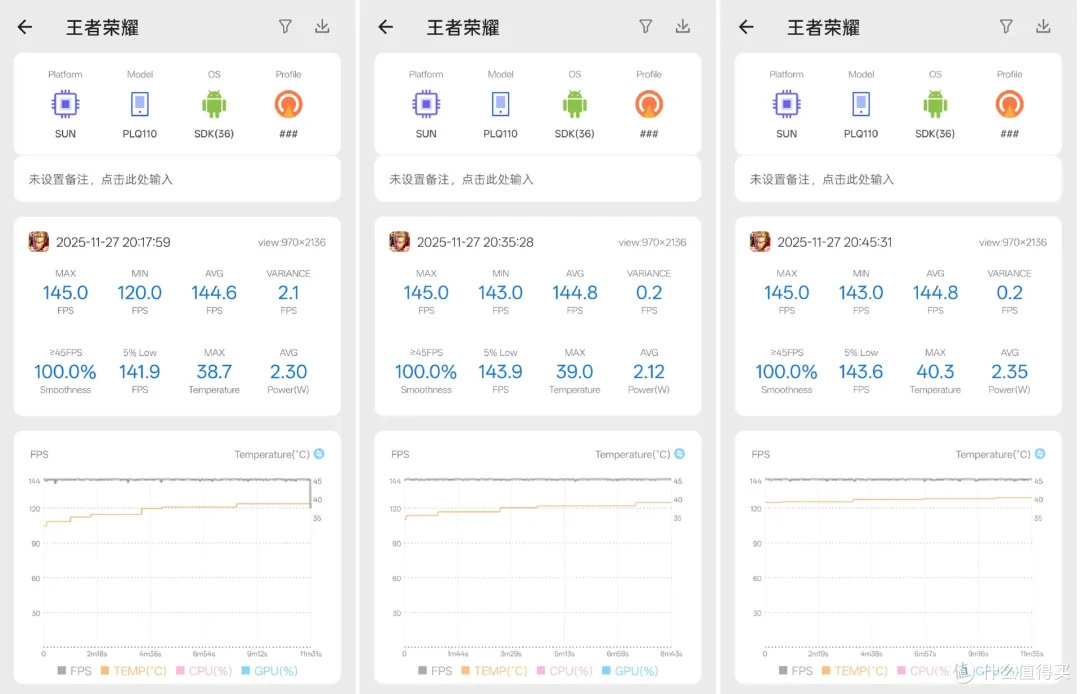Tap VARIANCE value 2.1

click(x=289, y=293)
